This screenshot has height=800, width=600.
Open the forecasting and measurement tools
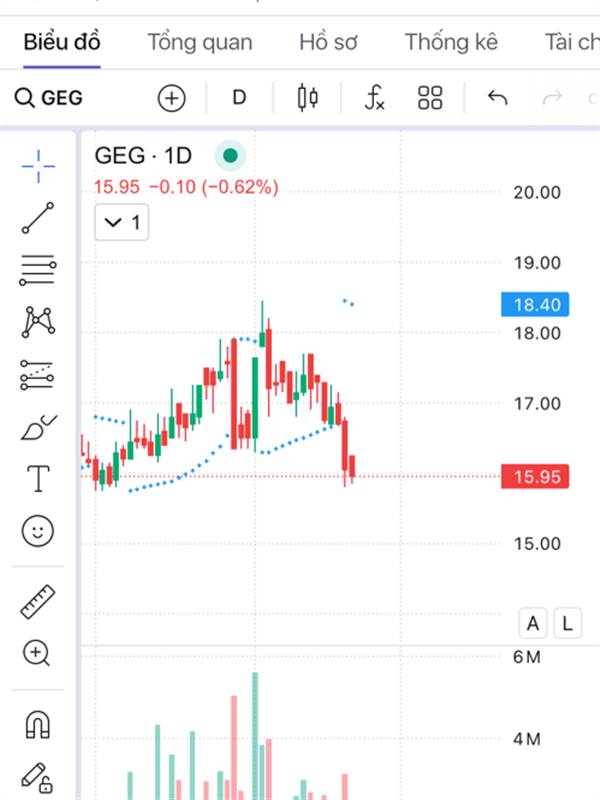(x=37, y=375)
